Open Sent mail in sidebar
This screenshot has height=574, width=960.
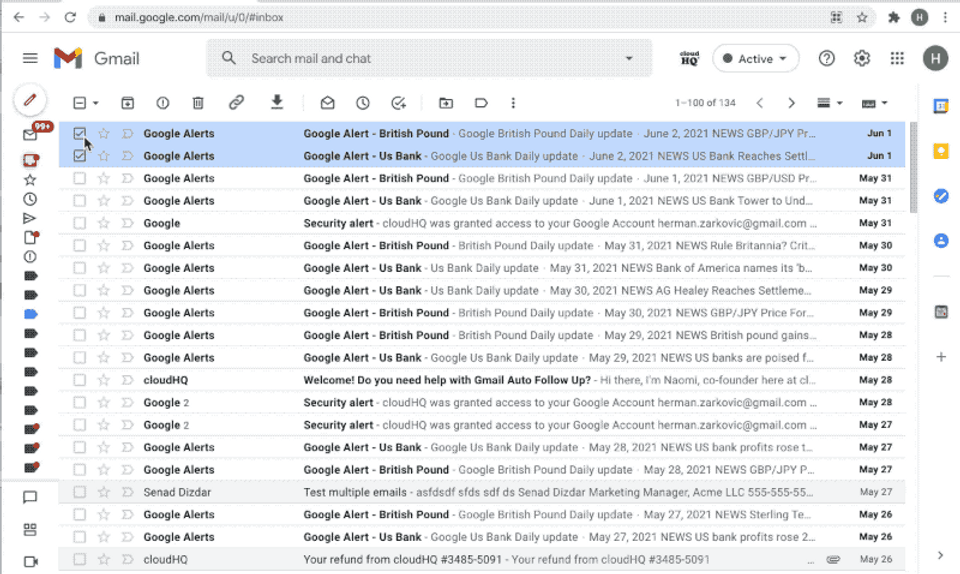coord(29,218)
